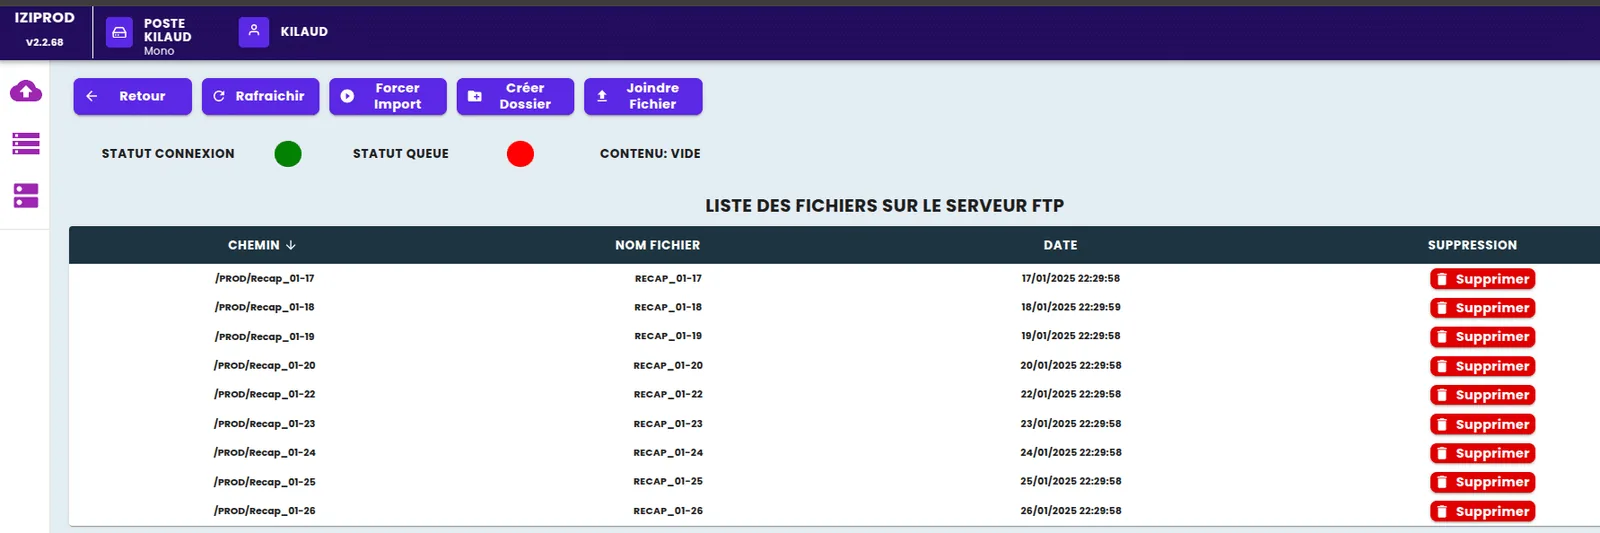Click the trash icon for RECAP_01-25
Screen dimensions: 1600x533
point(1442,482)
